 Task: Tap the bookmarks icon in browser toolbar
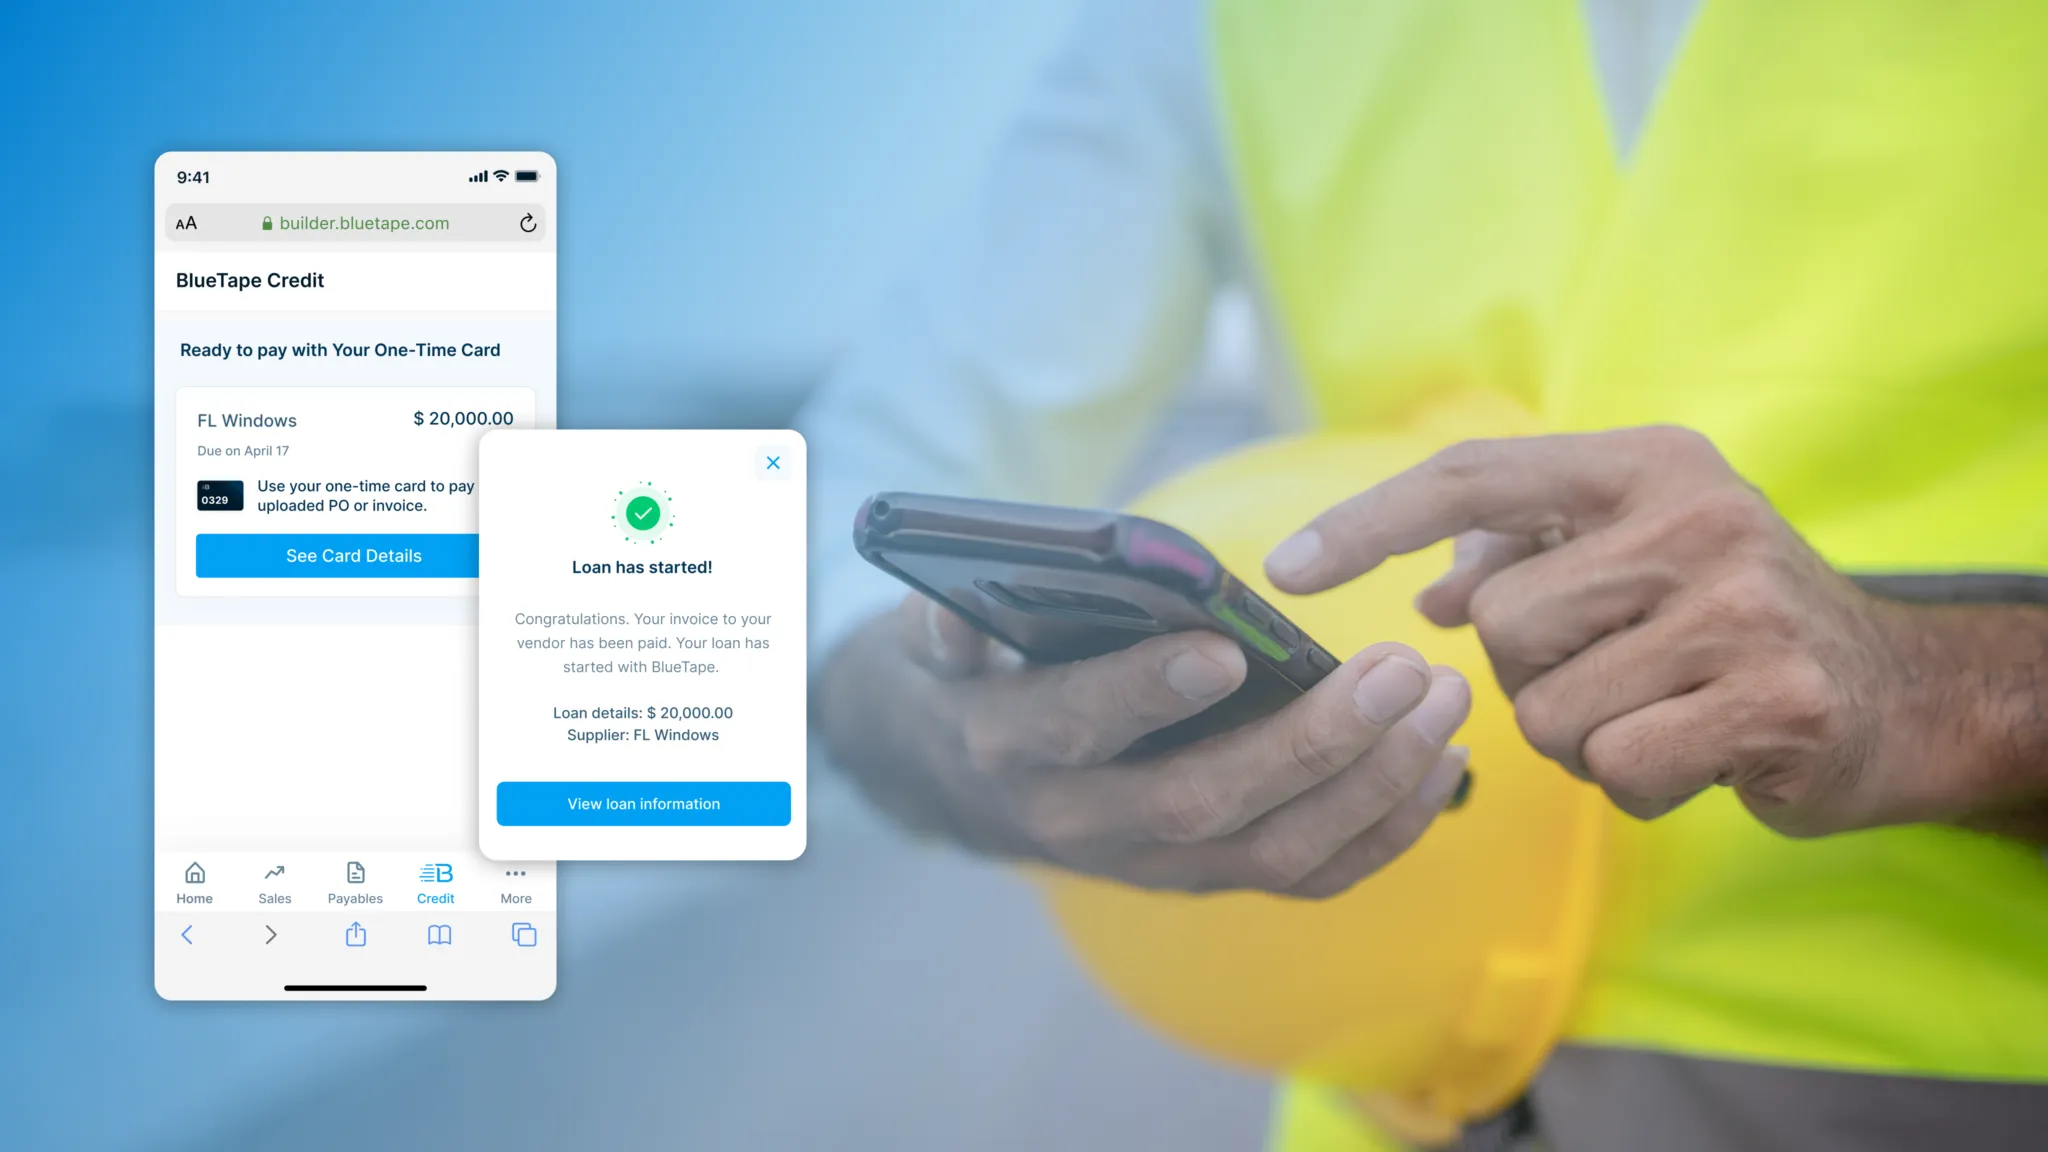[439, 934]
